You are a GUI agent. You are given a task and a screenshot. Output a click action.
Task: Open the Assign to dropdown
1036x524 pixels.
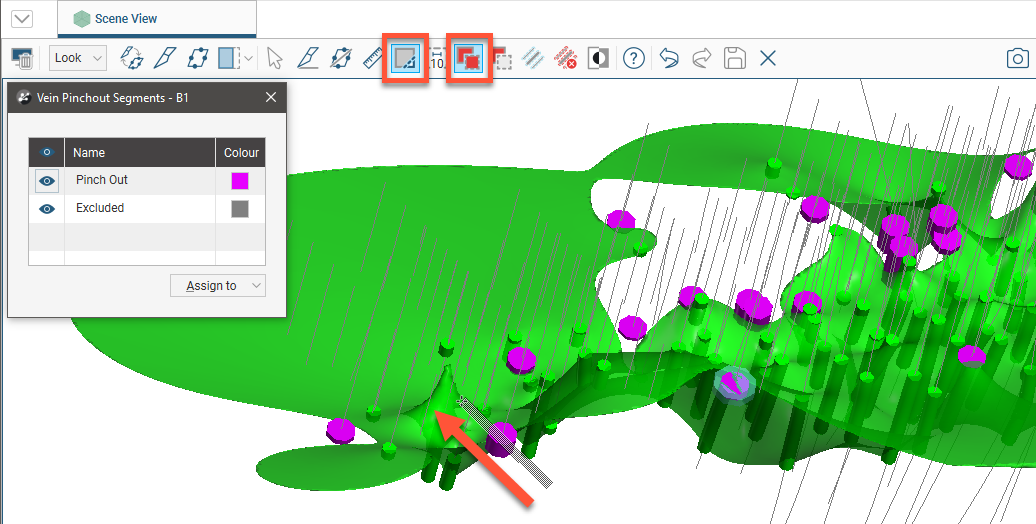[x=217, y=286]
